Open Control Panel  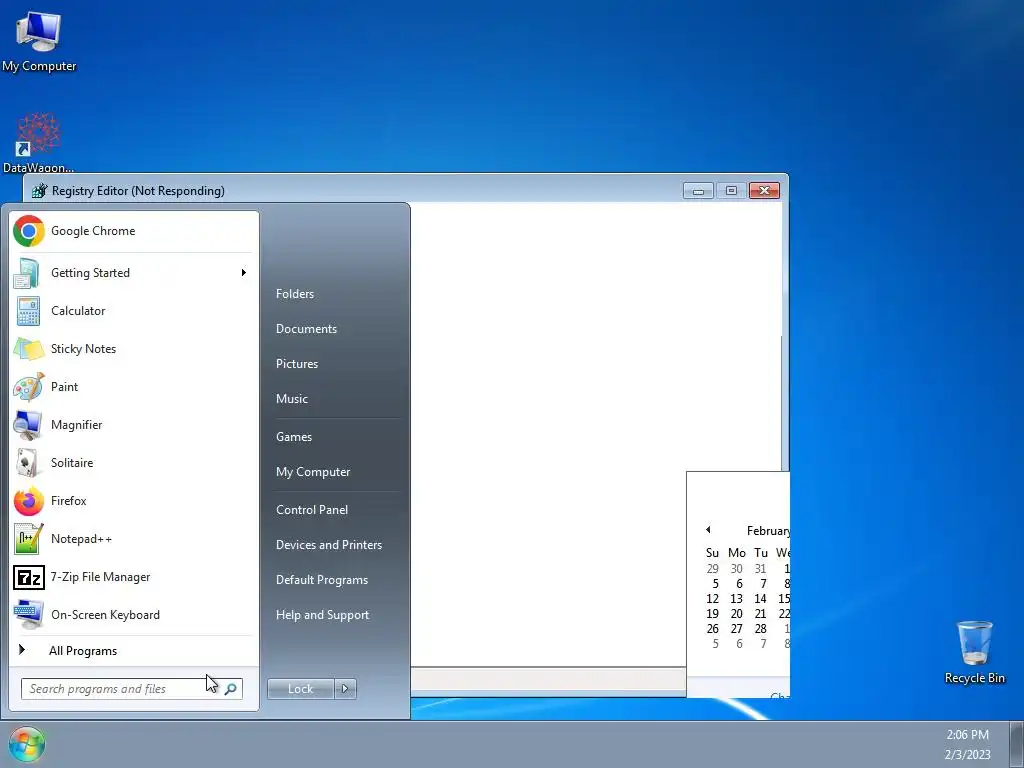click(312, 510)
